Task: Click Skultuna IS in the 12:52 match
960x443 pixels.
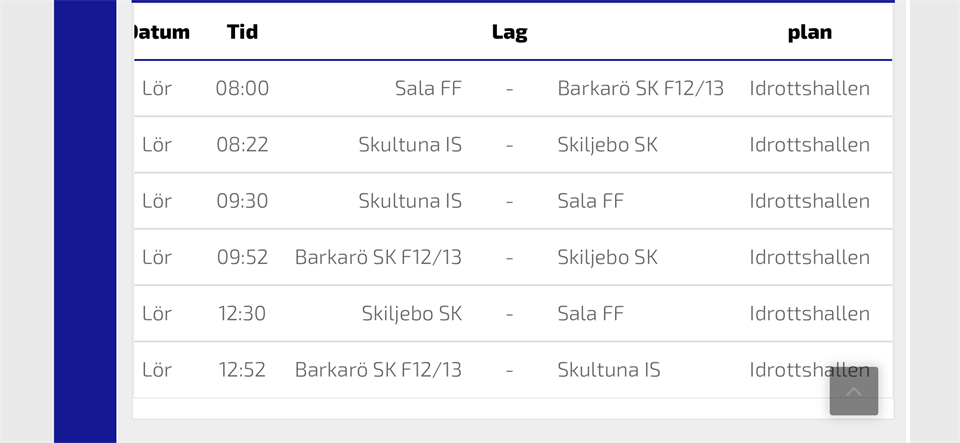Action: 609,370
